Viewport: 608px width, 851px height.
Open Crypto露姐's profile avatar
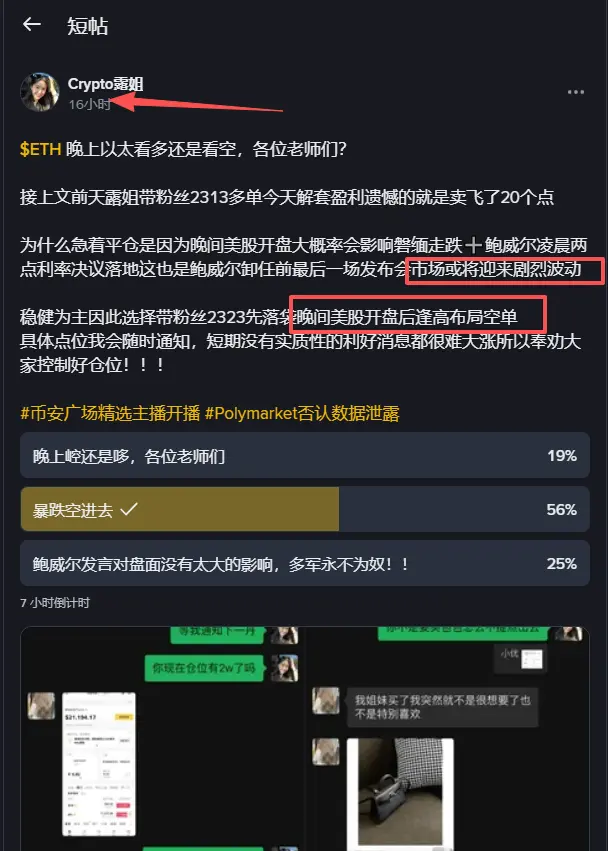click(x=40, y=92)
